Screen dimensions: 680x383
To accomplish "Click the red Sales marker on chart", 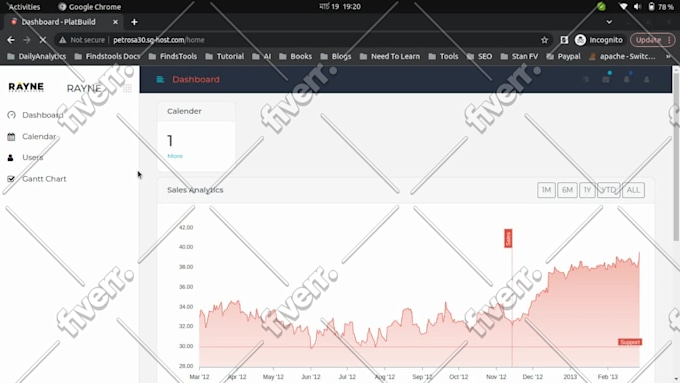I will coord(508,239).
